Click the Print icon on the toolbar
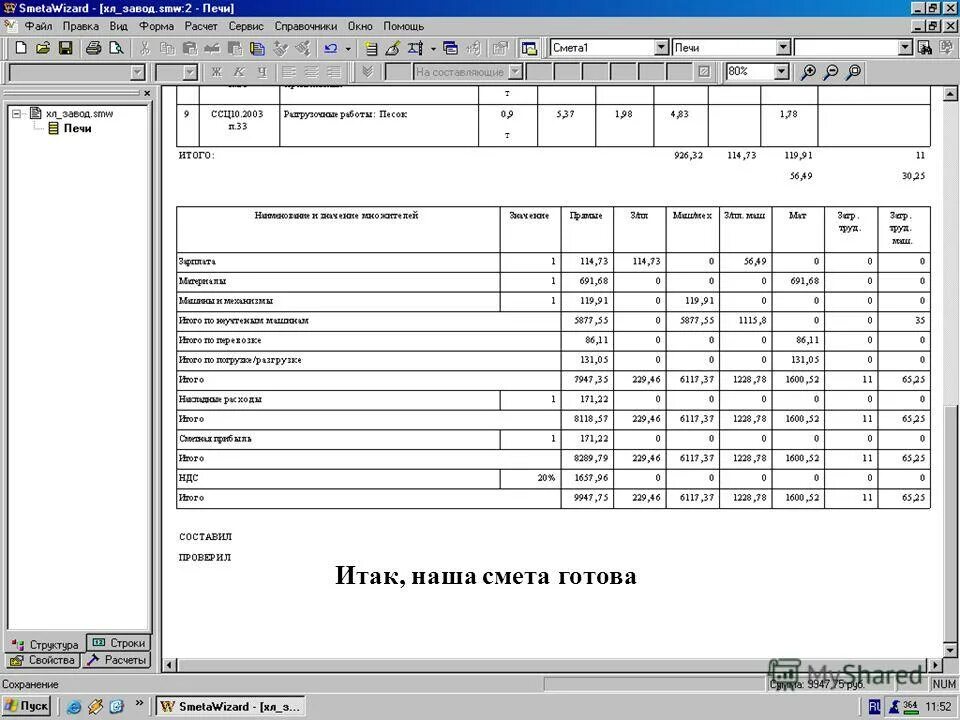 pos(95,47)
